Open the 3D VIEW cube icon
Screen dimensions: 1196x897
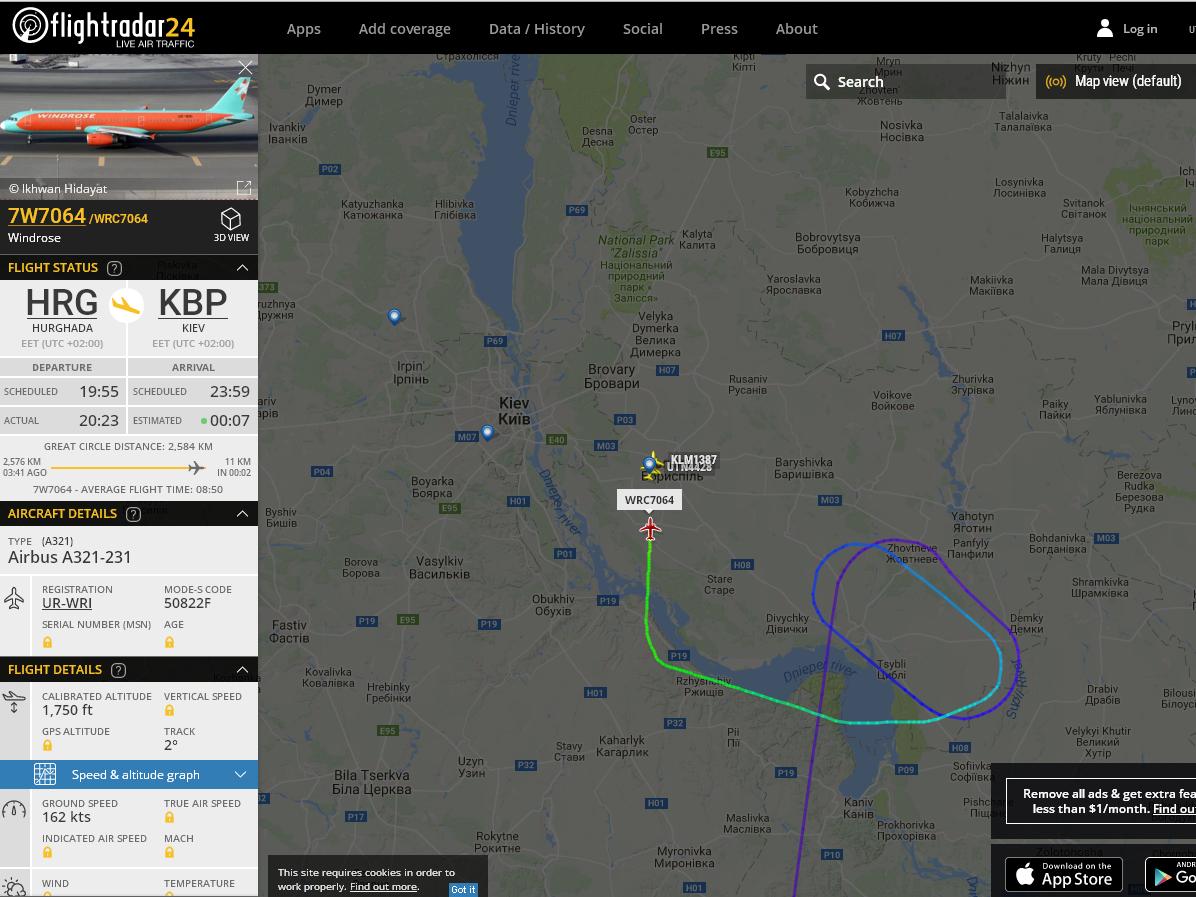230,220
